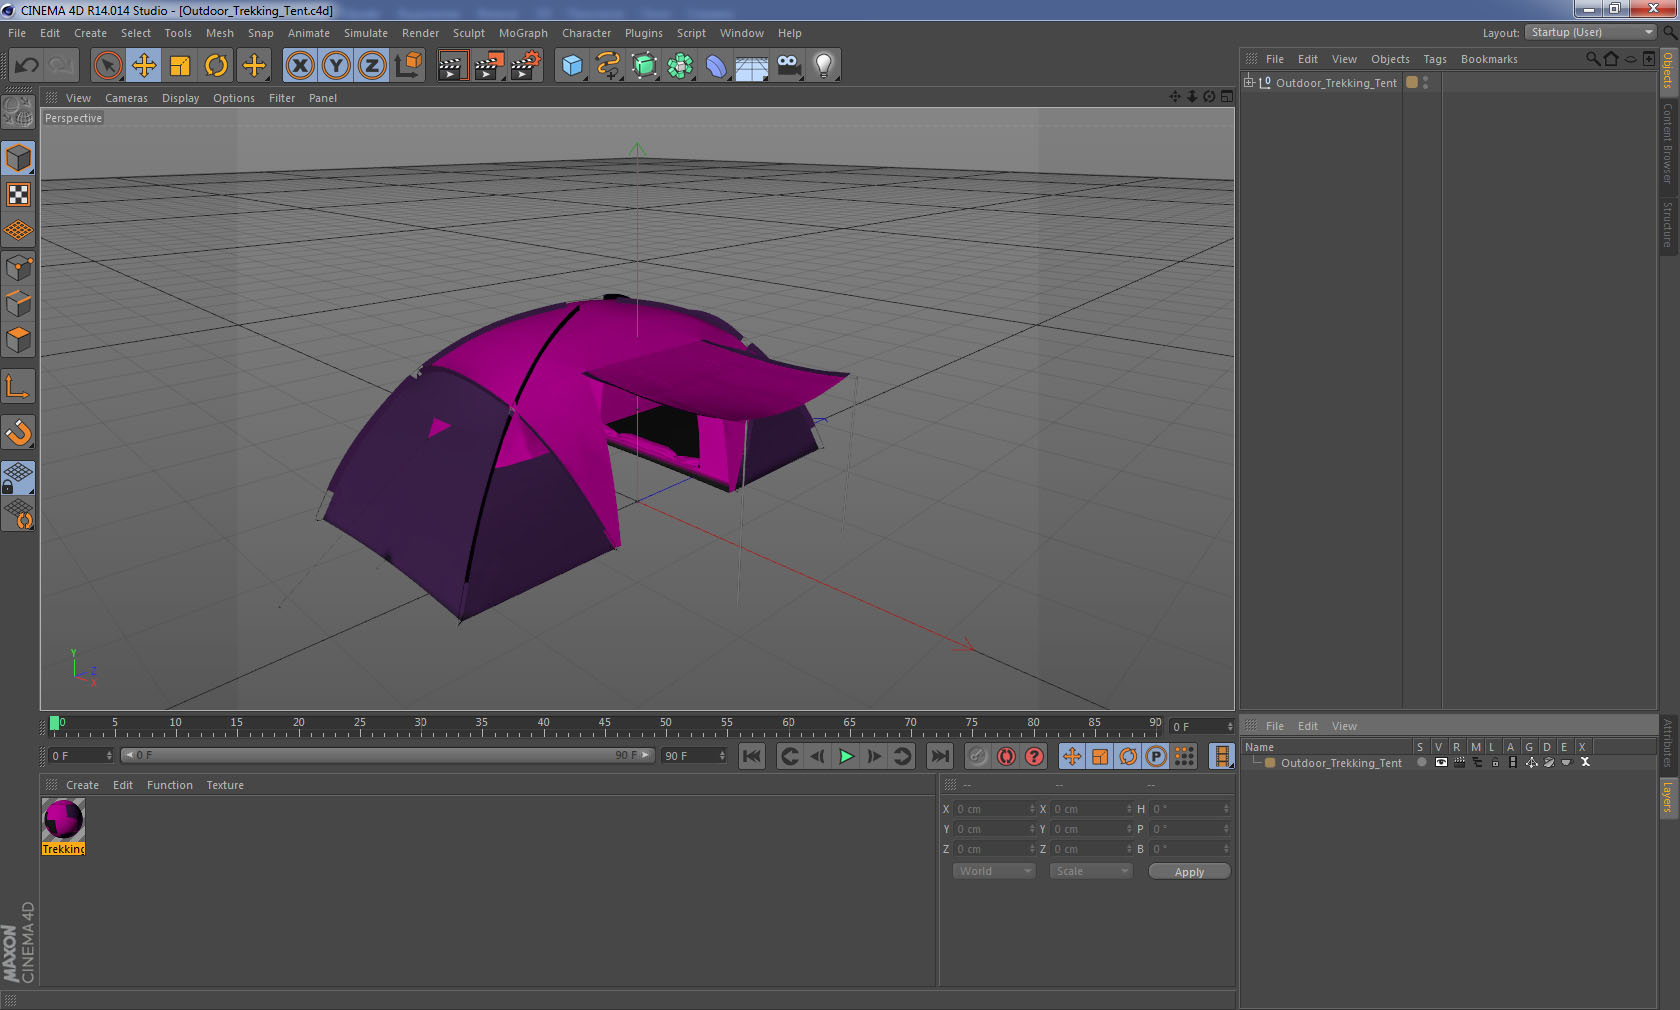Toggle the X axis lock
This screenshot has height=1010, width=1680.
click(299, 66)
